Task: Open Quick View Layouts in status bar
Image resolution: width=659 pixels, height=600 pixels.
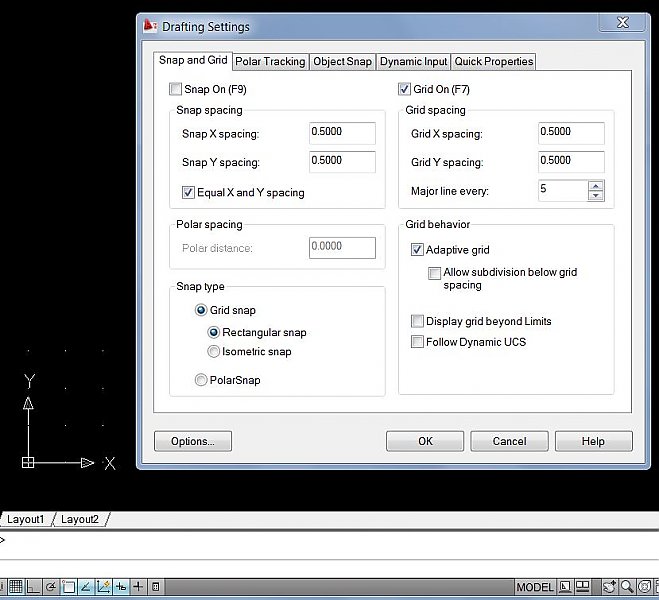Action: 565,587
